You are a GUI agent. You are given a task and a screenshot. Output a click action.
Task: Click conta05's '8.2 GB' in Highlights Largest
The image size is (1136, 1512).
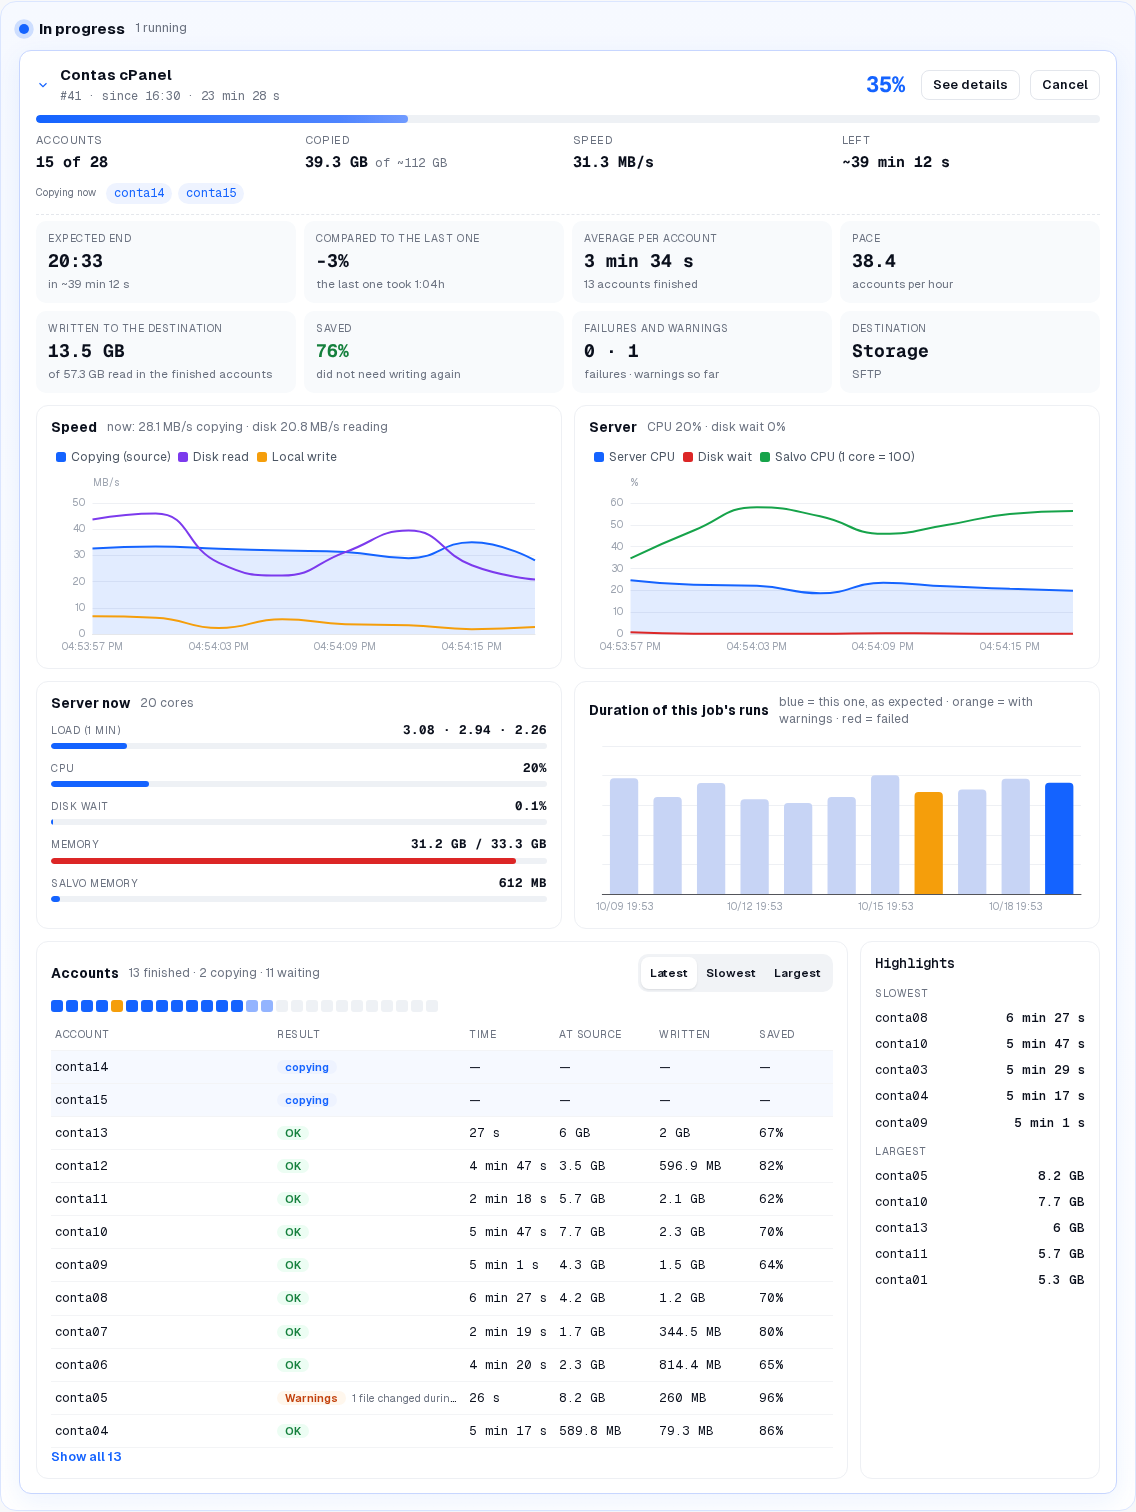[x=1061, y=1176]
